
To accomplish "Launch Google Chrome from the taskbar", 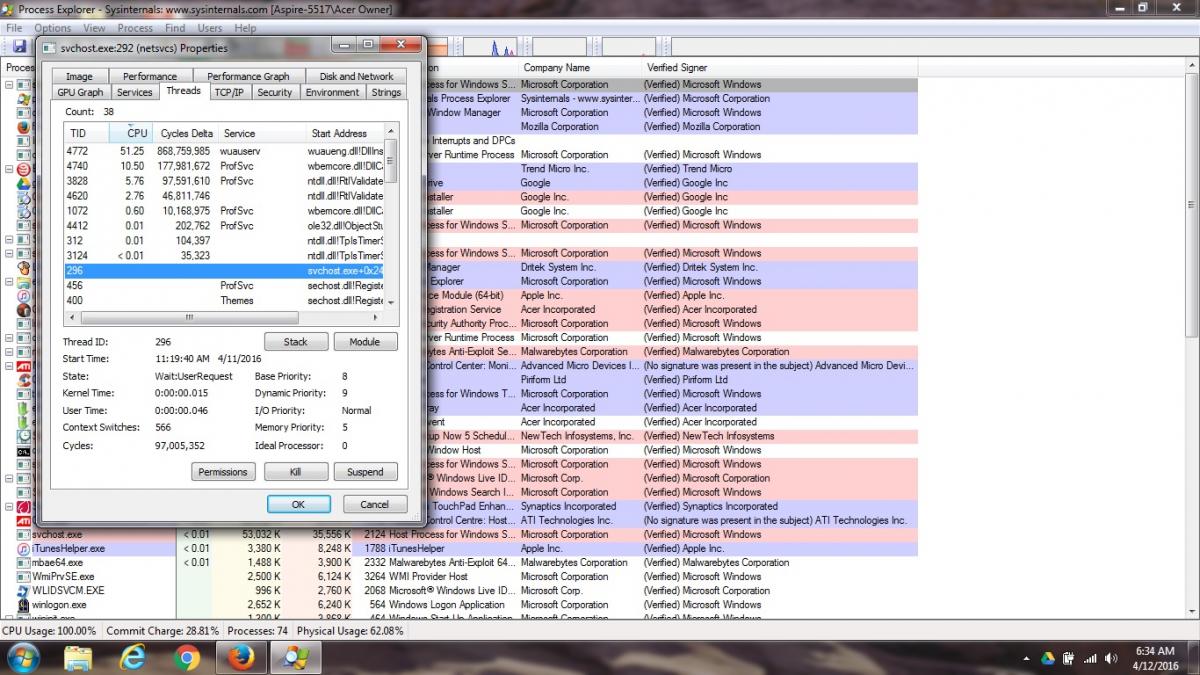I will 187,657.
